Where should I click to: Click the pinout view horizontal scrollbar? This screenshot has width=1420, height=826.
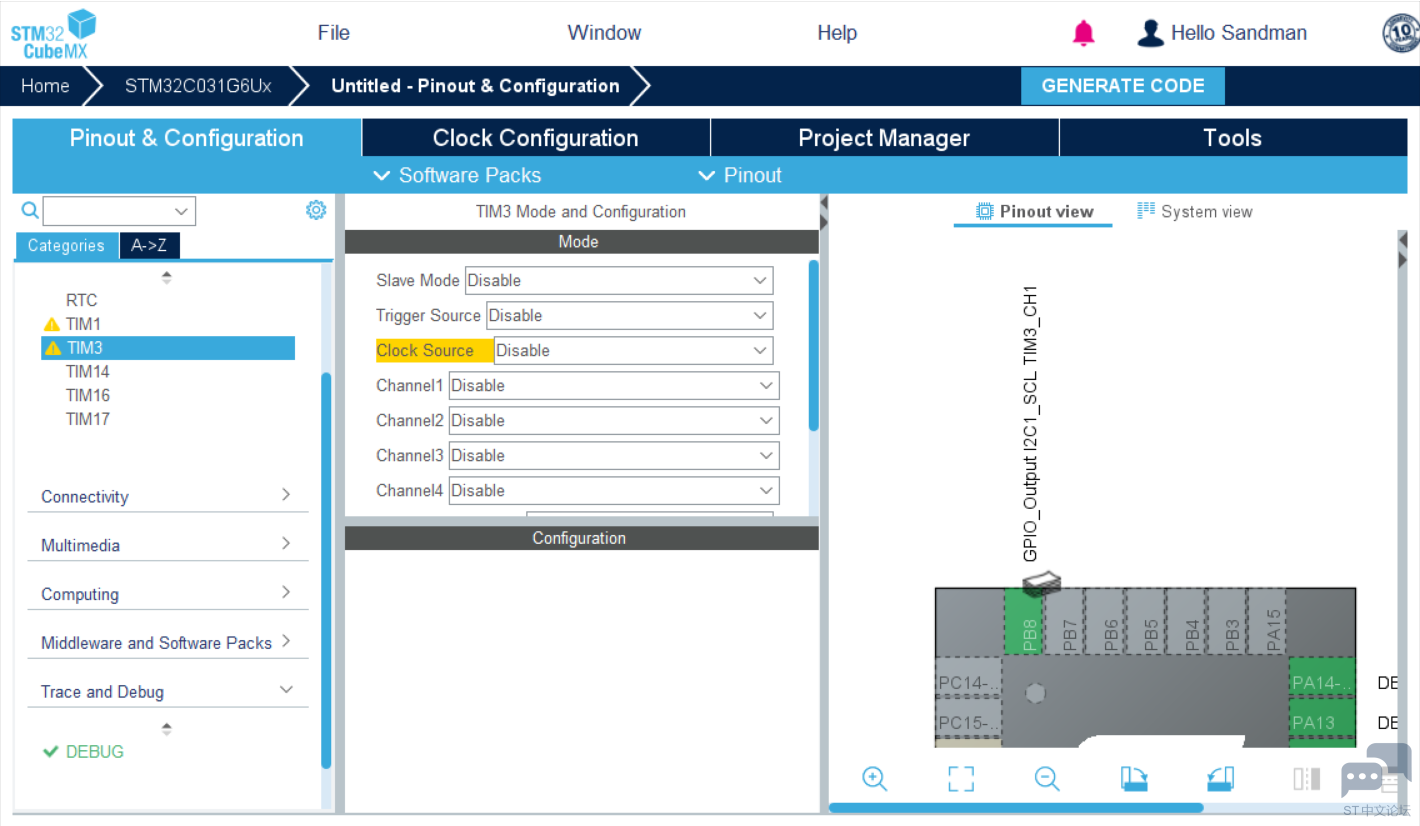[1016, 807]
